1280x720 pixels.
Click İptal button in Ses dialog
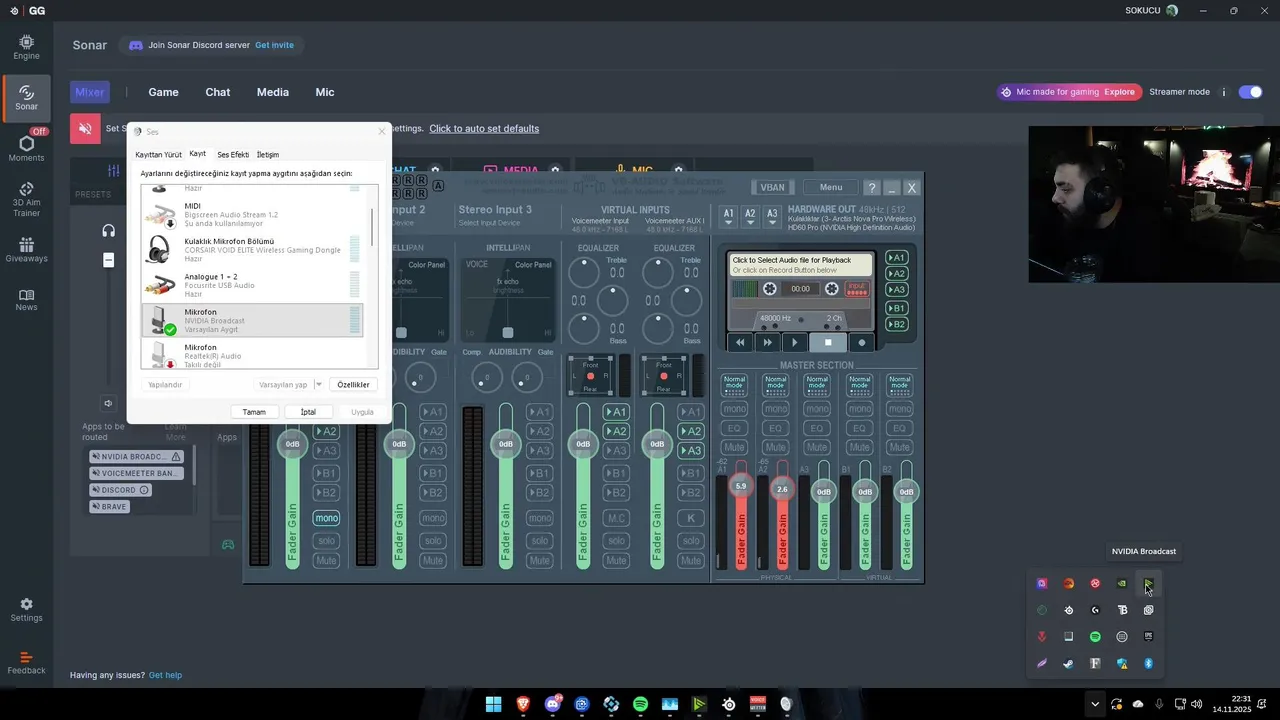coord(308,412)
